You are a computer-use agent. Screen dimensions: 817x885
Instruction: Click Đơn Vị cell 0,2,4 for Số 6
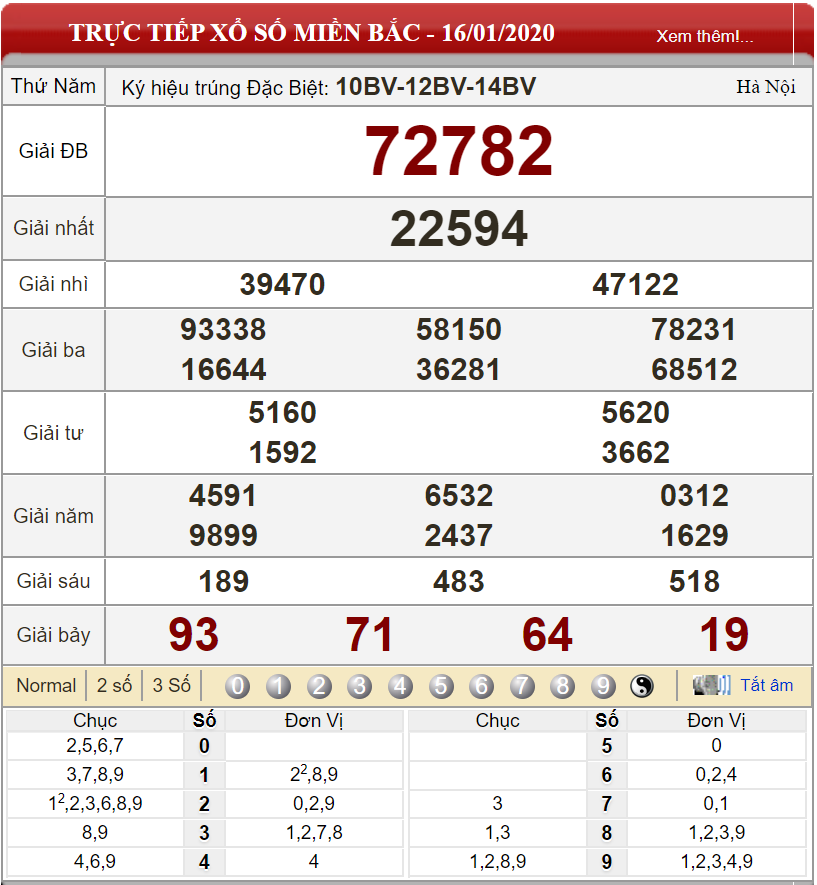[717, 774]
